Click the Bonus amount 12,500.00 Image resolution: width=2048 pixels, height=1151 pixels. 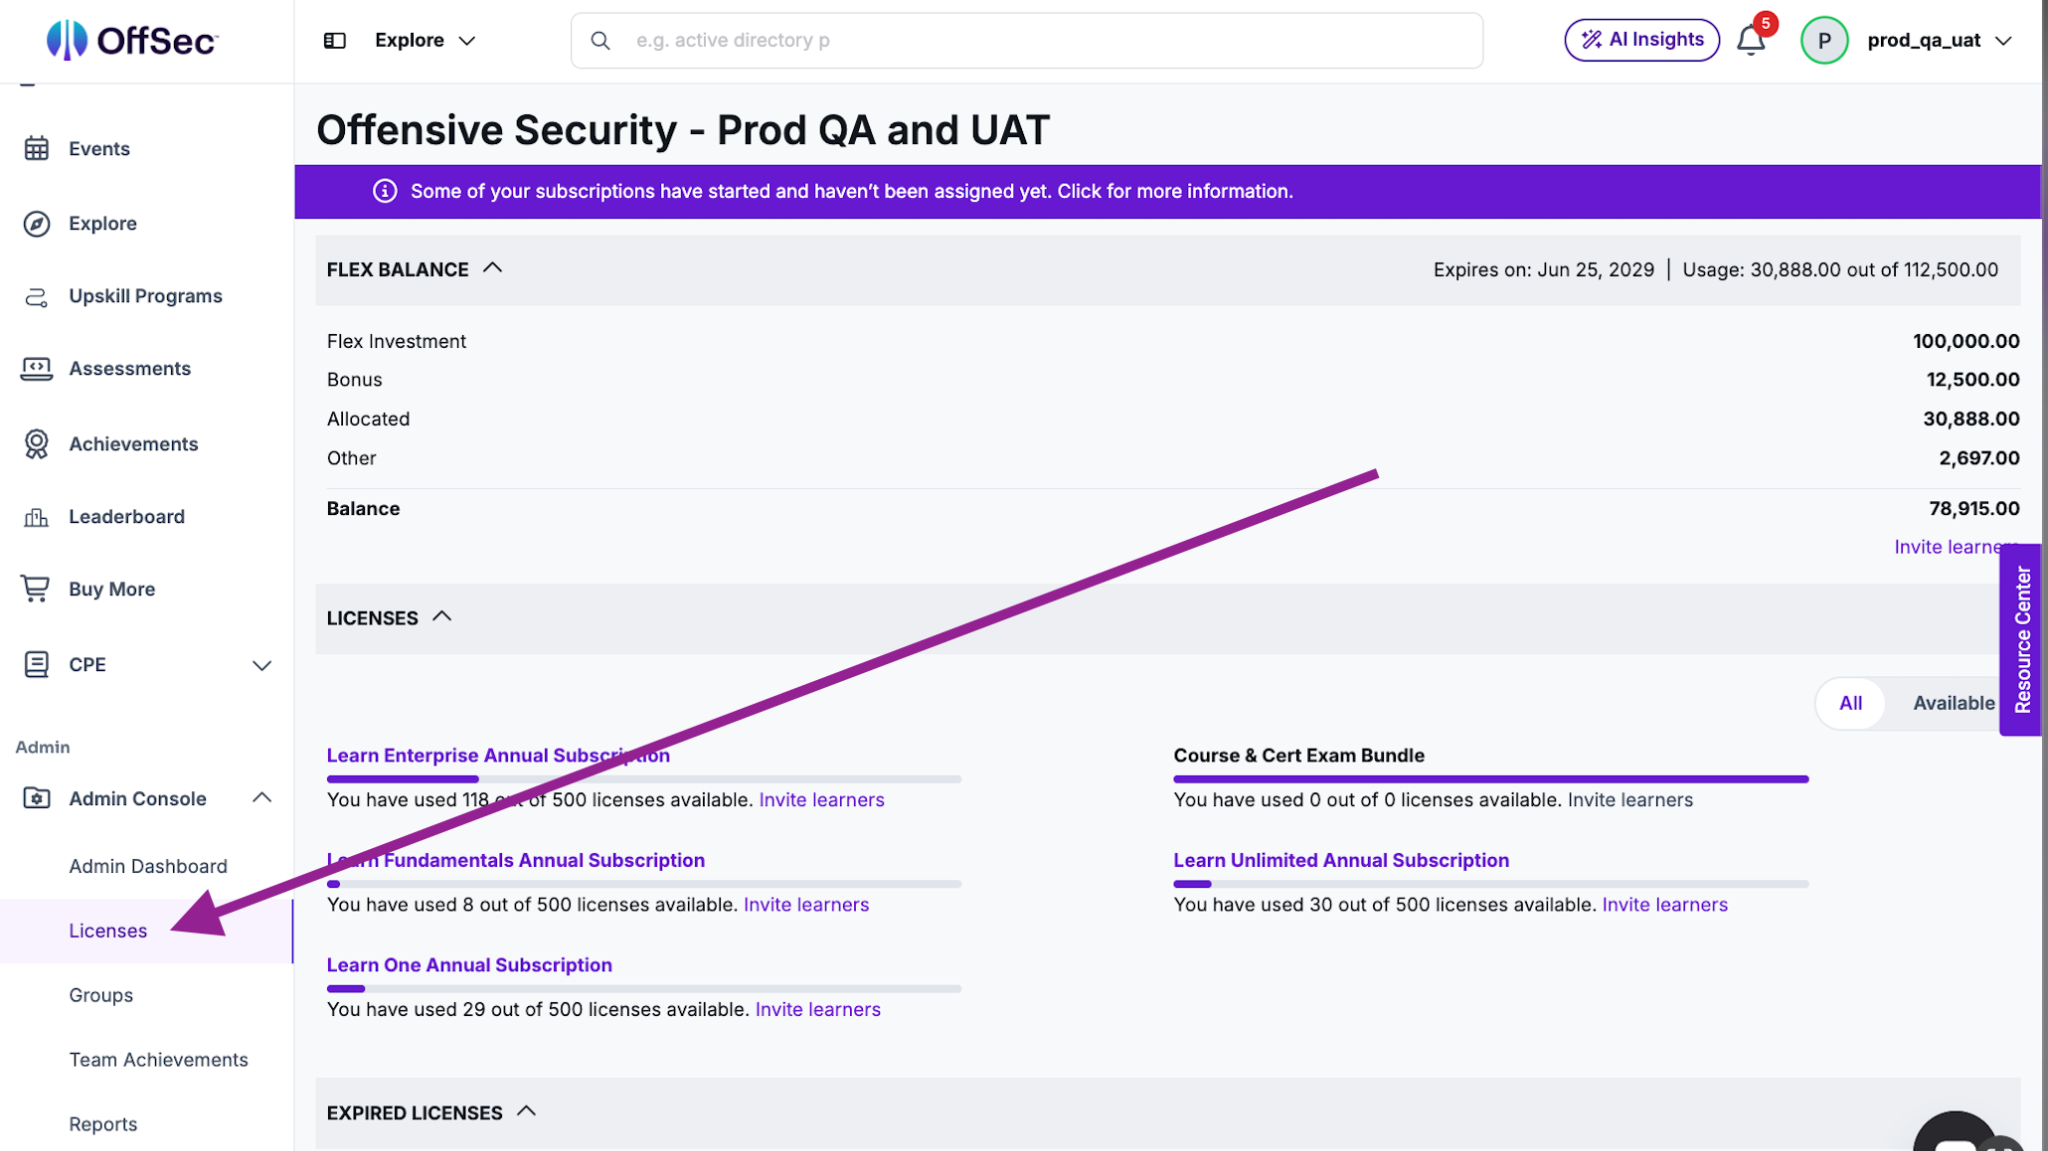1973,379
